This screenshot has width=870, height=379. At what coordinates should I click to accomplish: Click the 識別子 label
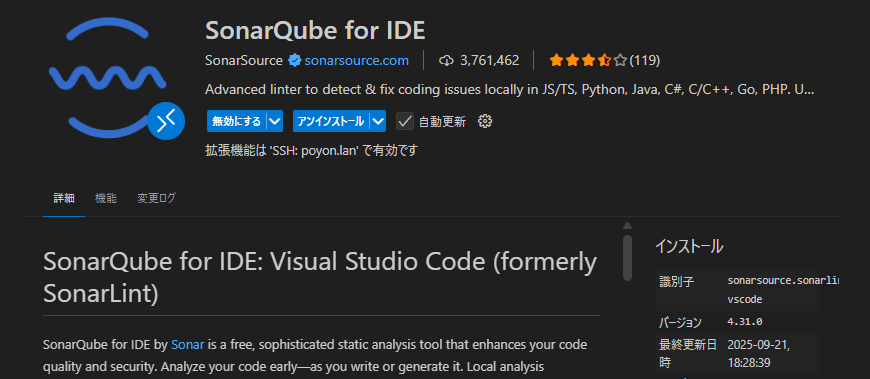pos(676,281)
